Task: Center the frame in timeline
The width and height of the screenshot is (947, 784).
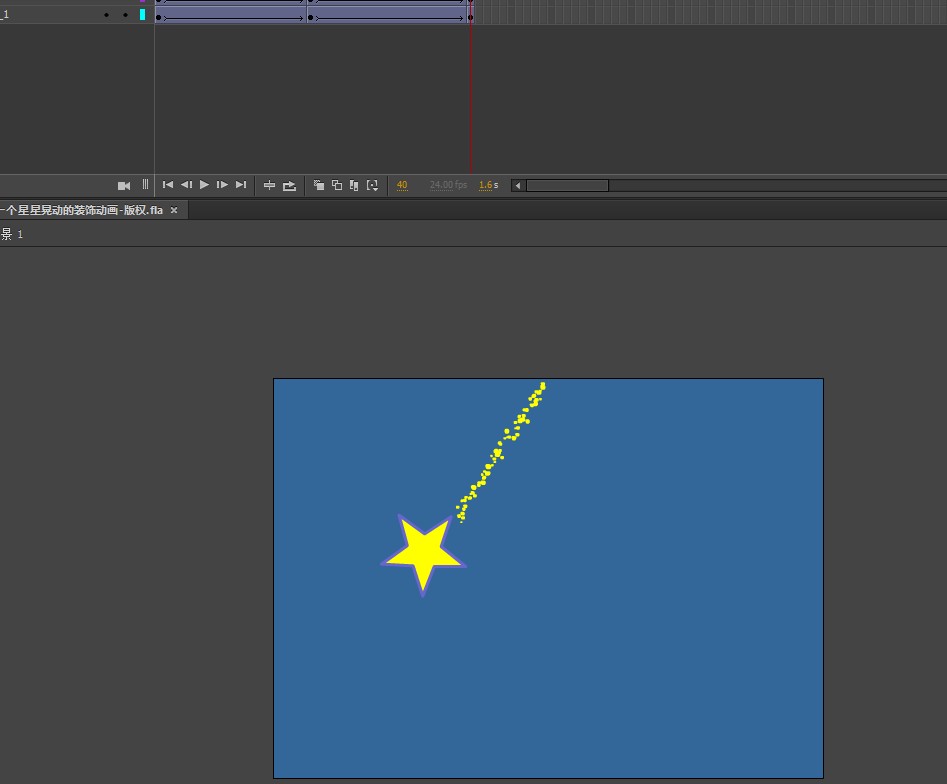Action: (269, 185)
